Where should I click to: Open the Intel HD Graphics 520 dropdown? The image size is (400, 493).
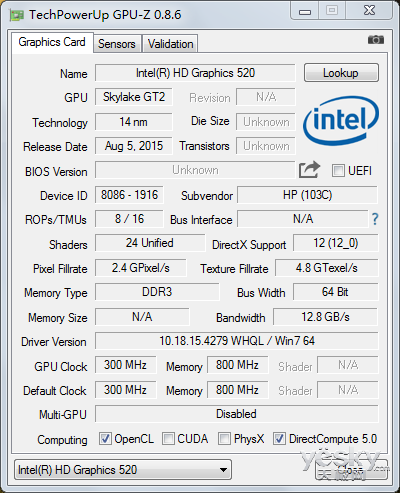pyautogui.click(x=123, y=470)
